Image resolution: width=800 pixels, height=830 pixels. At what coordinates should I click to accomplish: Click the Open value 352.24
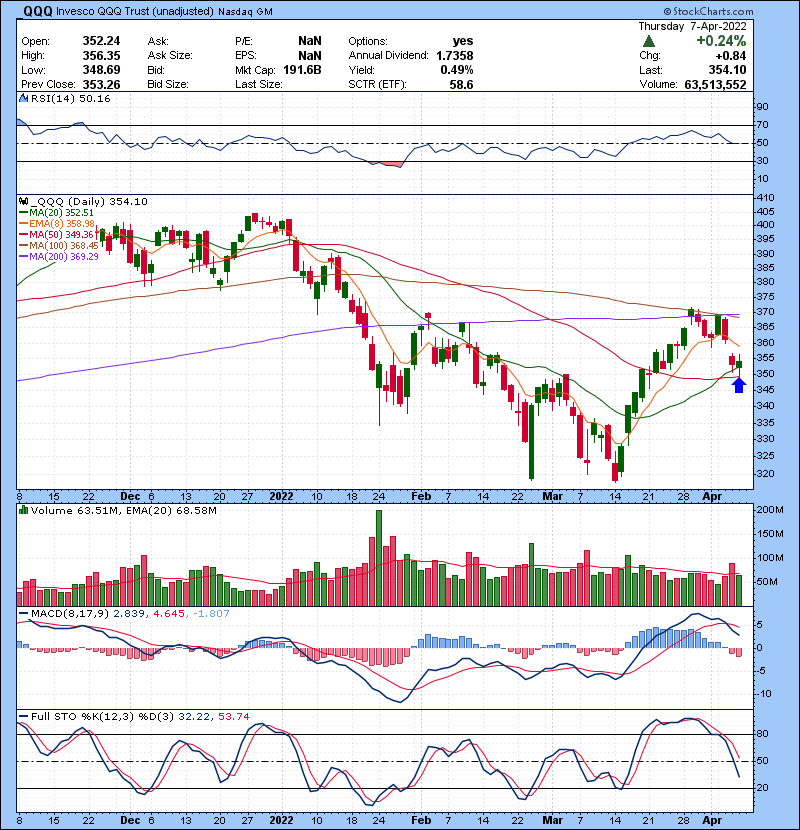[101, 41]
